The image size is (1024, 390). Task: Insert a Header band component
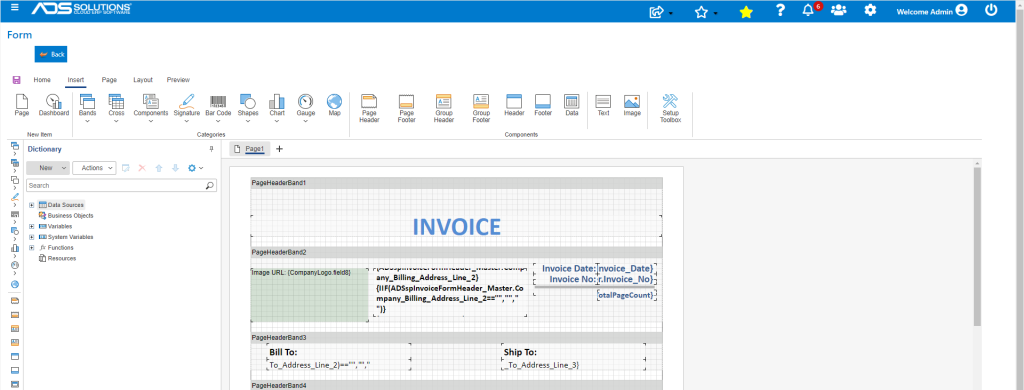(514, 106)
